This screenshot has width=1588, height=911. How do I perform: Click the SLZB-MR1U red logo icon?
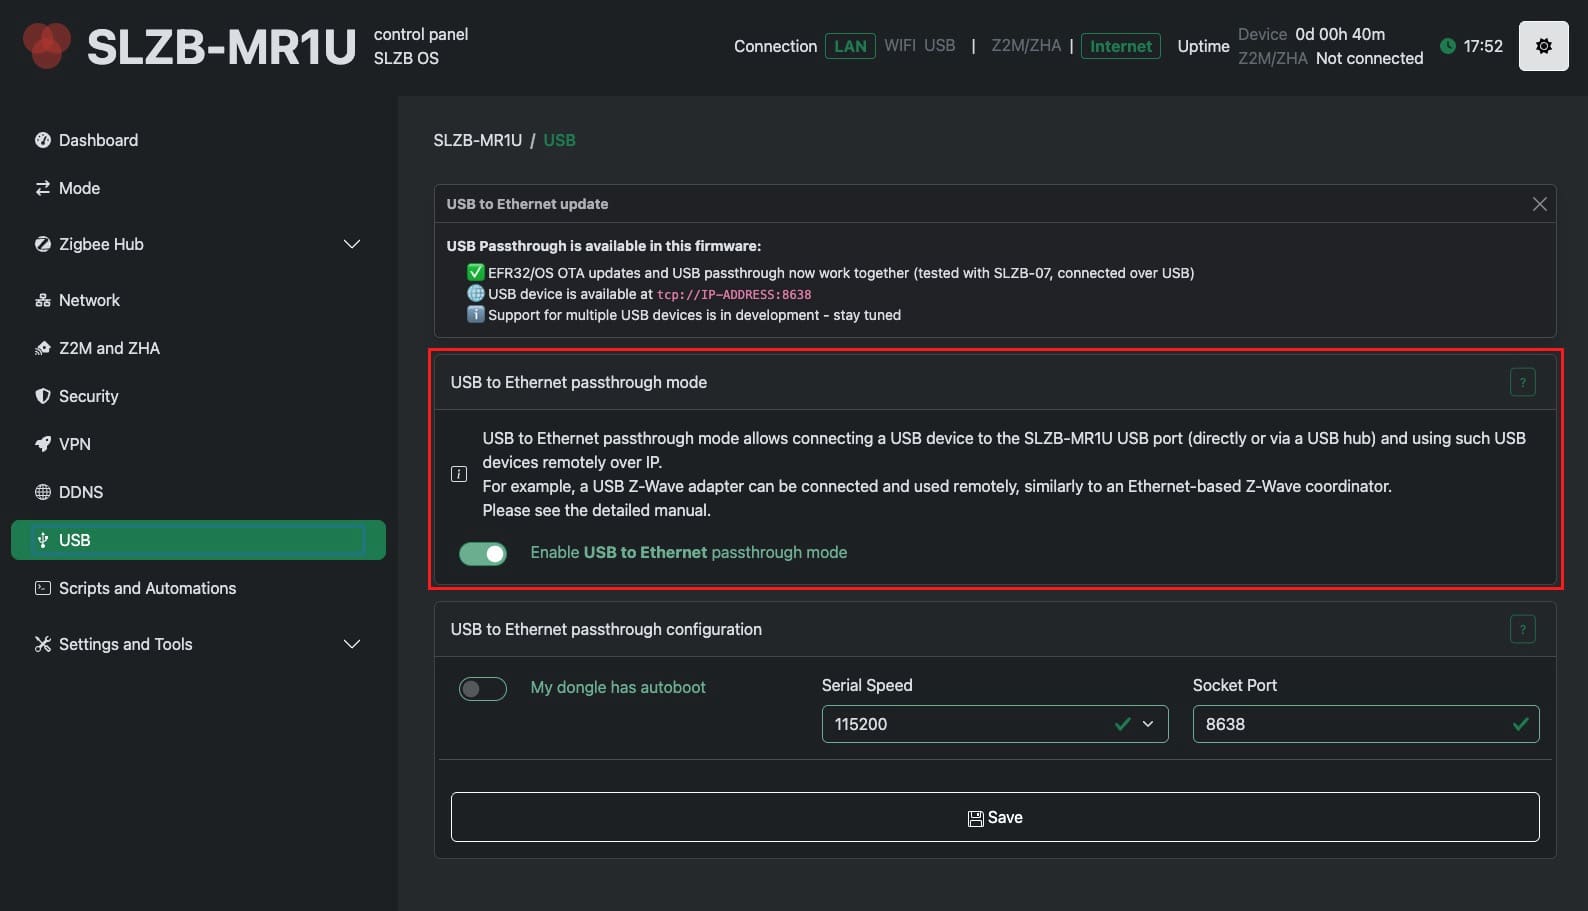pos(46,45)
